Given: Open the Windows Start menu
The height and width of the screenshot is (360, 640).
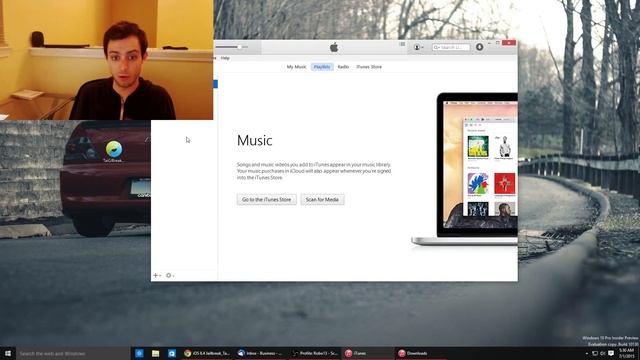Looking at the screenshot, I should [8, 353].
